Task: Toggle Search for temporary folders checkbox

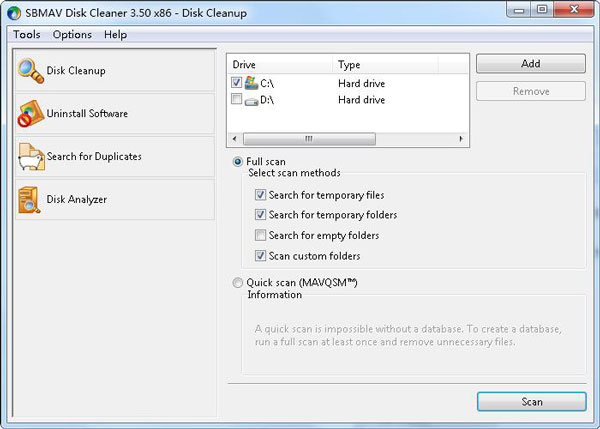Action: click(260, 215)
